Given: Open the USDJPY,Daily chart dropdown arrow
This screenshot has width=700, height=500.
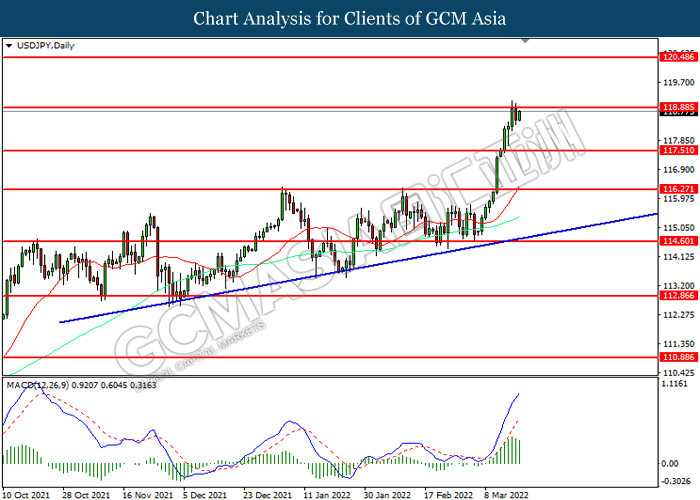Looking at the screenshot, I should click(x=9, y=46).
